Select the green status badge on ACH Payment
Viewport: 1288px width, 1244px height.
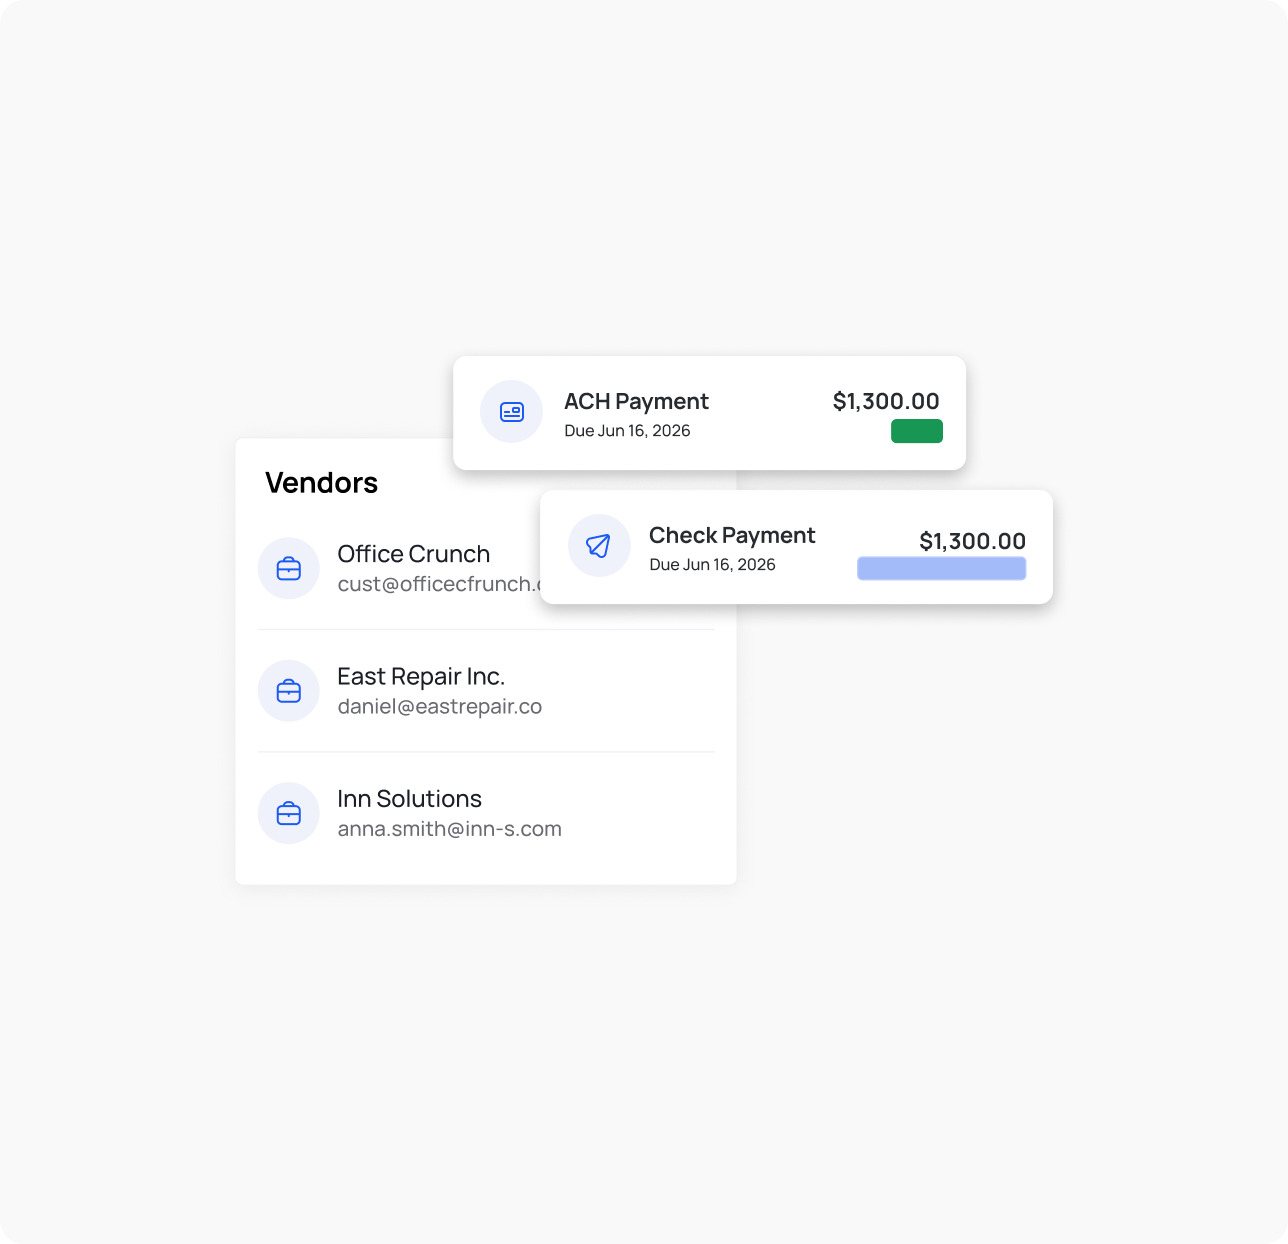coord(917,431)
